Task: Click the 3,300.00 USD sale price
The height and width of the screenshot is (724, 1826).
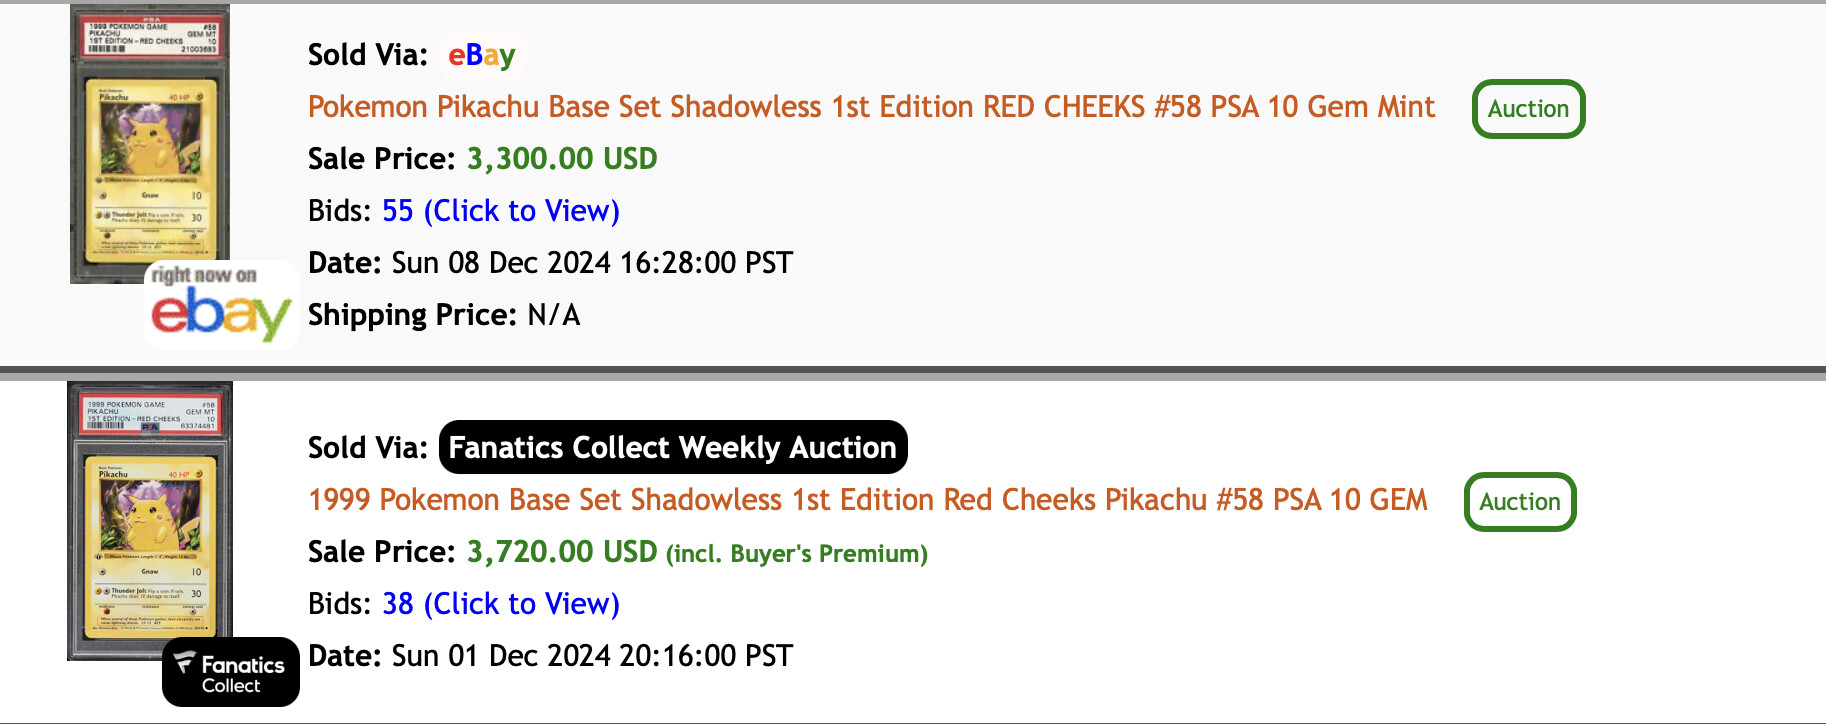Action: pyautogui.click(x=561, y=159)
